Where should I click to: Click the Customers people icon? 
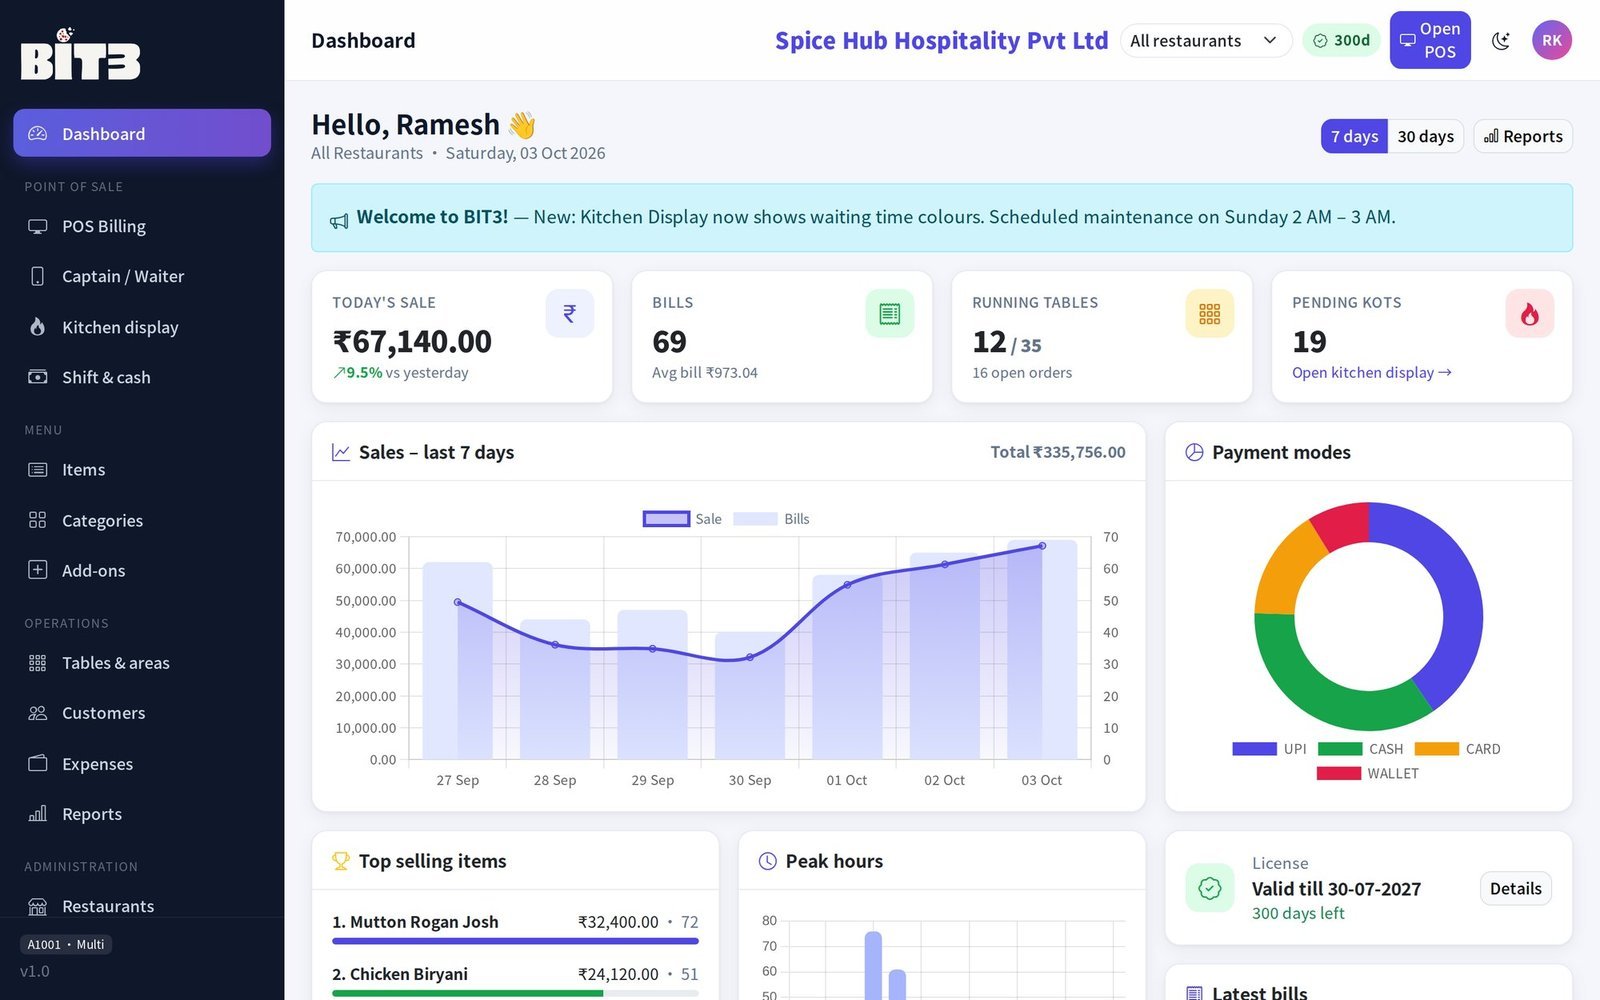click(x=38, y=713)
